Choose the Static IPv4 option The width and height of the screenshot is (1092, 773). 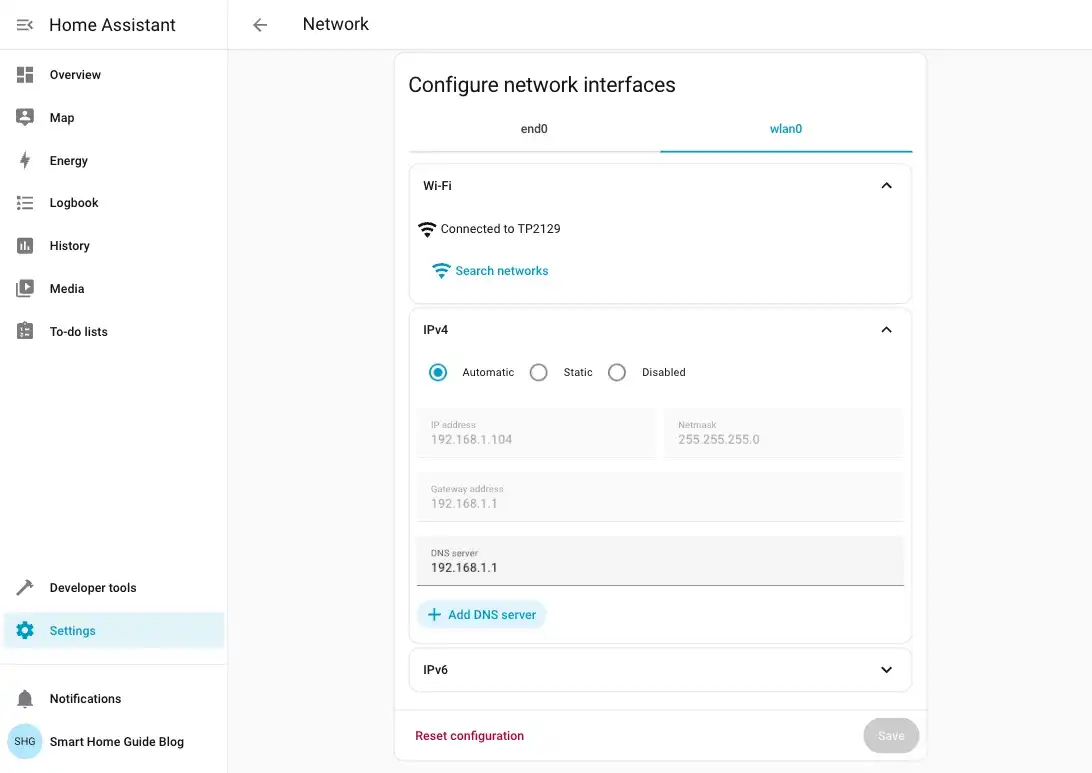(538, 371)
